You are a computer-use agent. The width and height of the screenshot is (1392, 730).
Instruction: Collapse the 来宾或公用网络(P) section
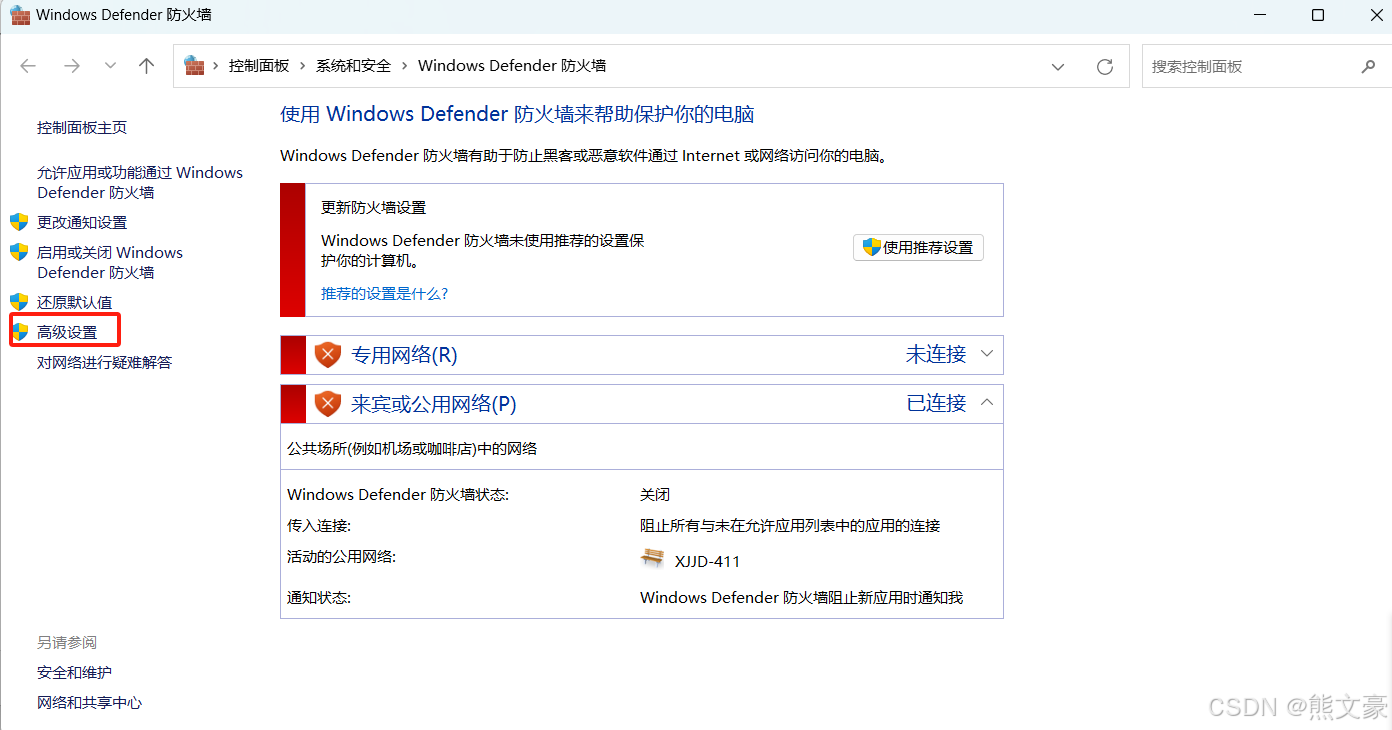pyautogui.click(x=642, y=404)
